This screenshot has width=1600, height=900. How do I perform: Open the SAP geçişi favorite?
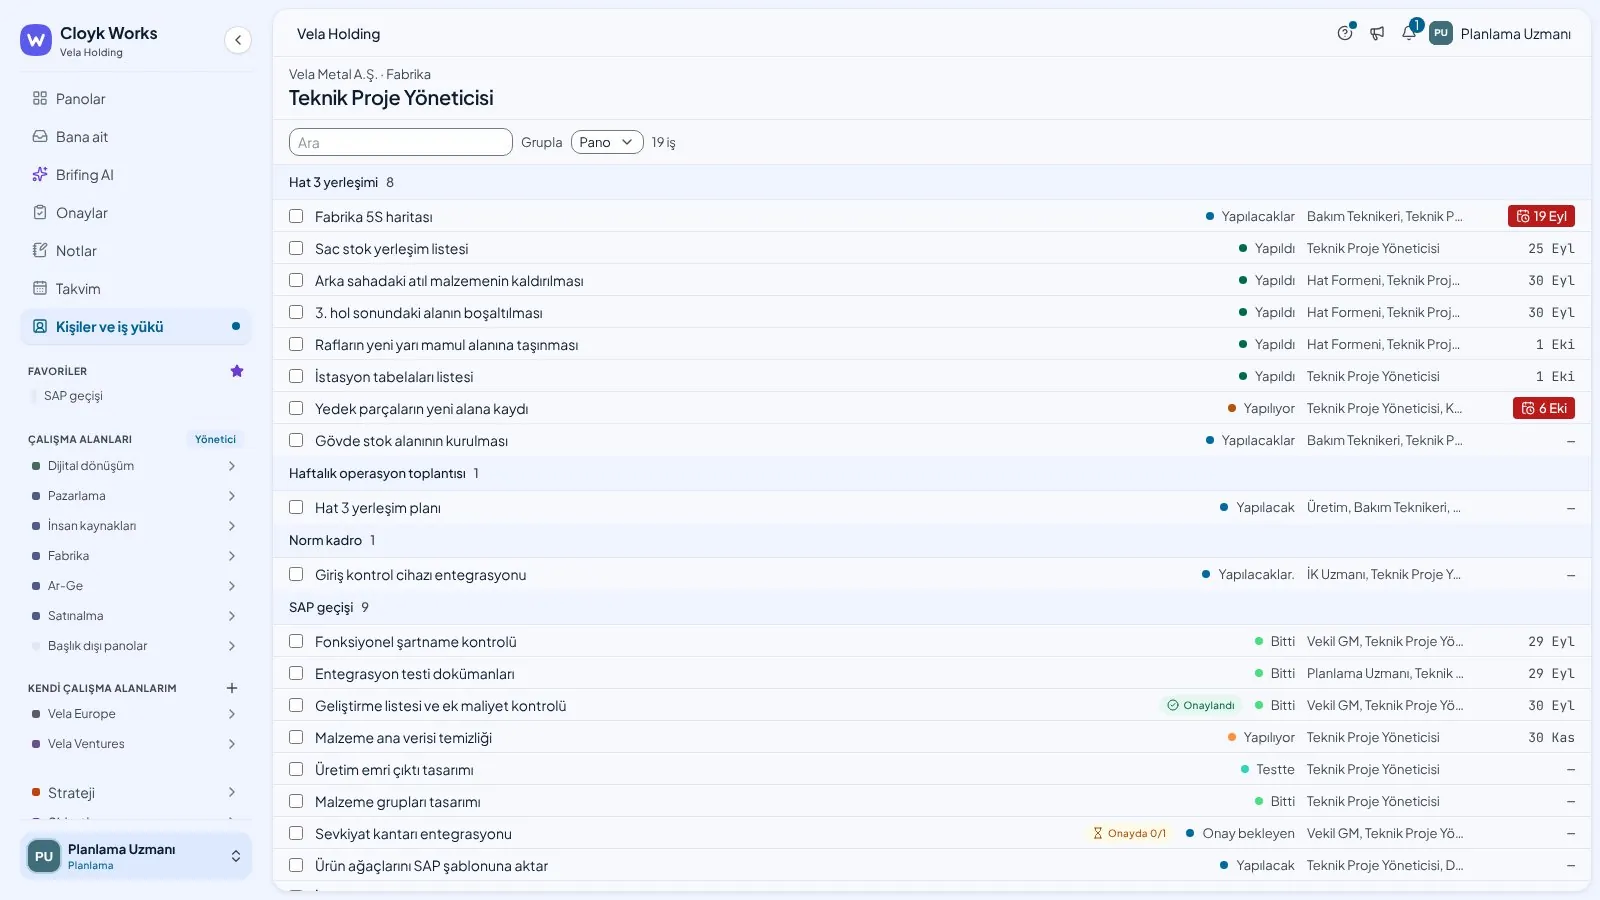point(73,396)
